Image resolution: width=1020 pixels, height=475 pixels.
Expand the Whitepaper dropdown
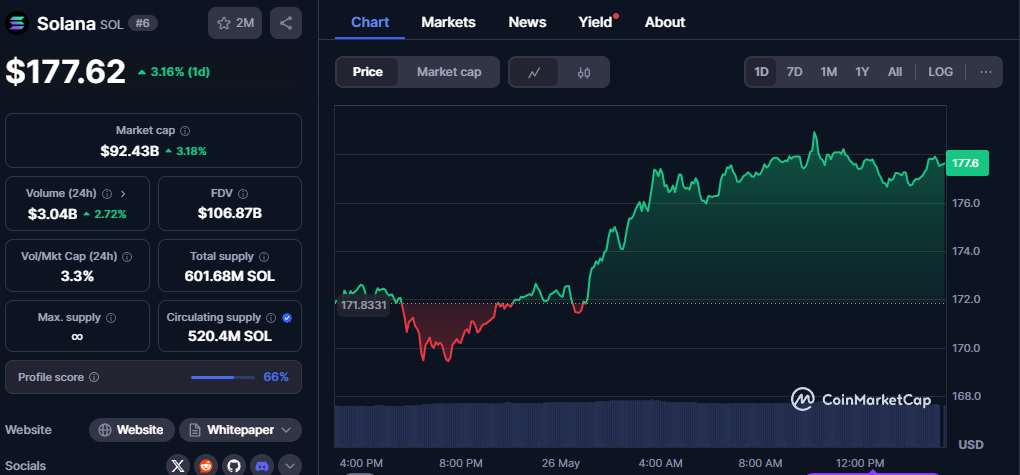[241, 430]
